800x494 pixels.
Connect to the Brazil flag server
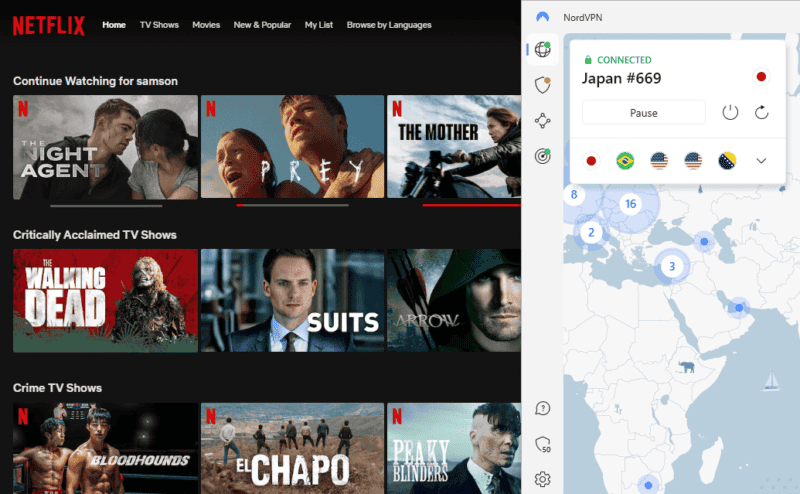click(x=625, y=161)
